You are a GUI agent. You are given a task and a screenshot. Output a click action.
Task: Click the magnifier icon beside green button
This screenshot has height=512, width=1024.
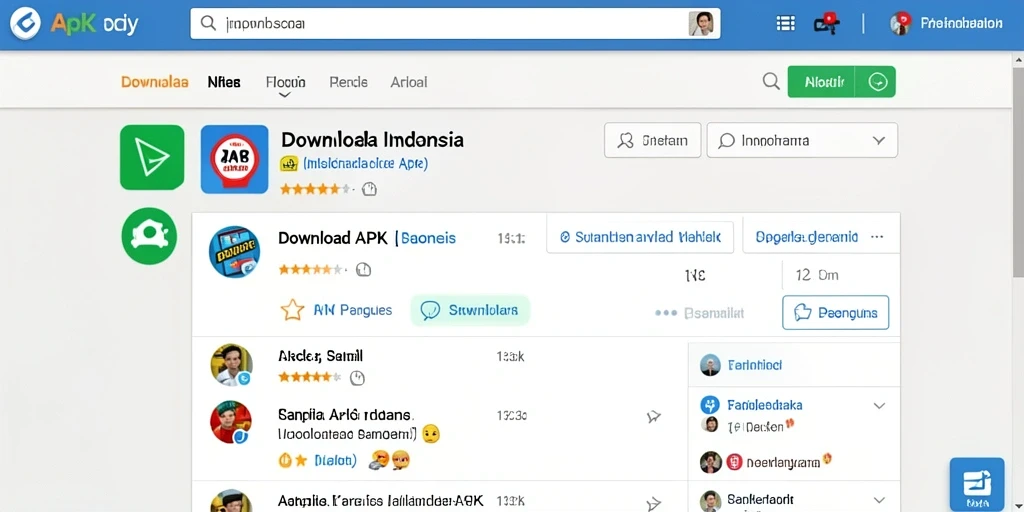click(x=771, y=82)
